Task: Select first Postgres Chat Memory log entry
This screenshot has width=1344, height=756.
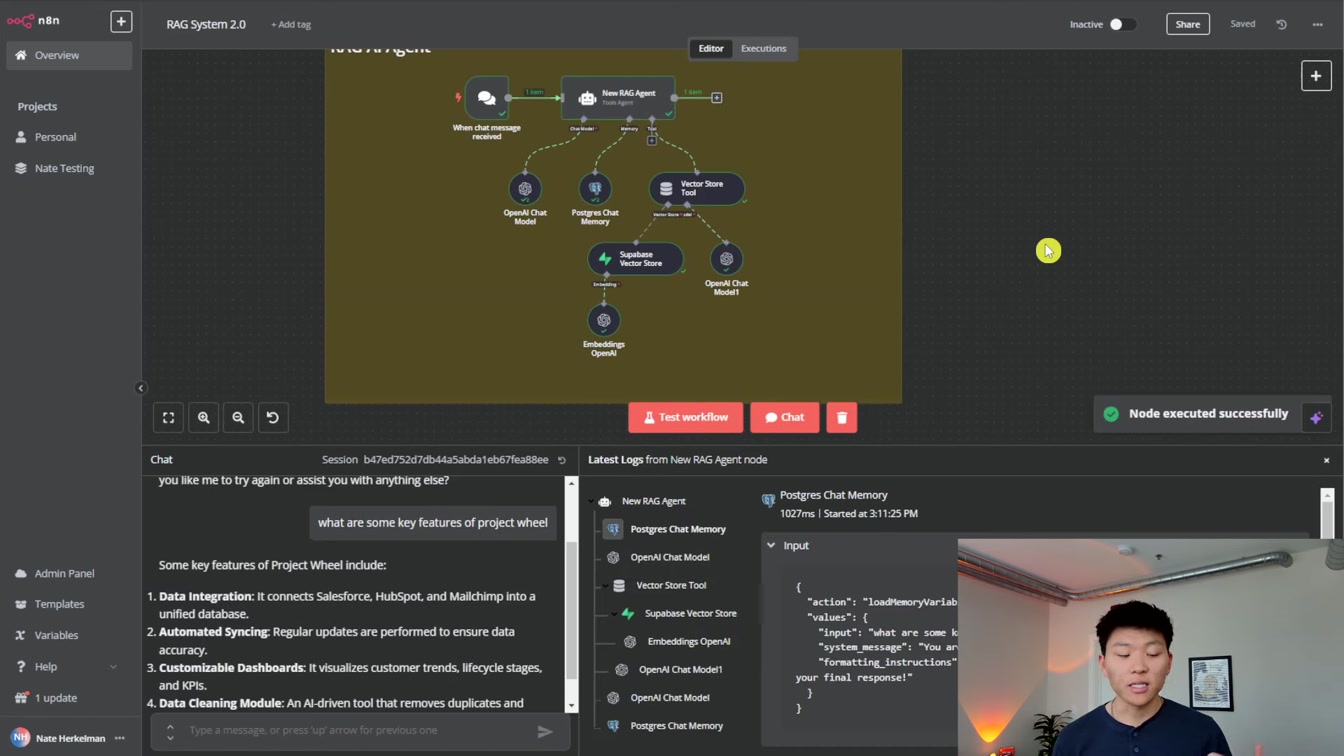Action: 677,529
